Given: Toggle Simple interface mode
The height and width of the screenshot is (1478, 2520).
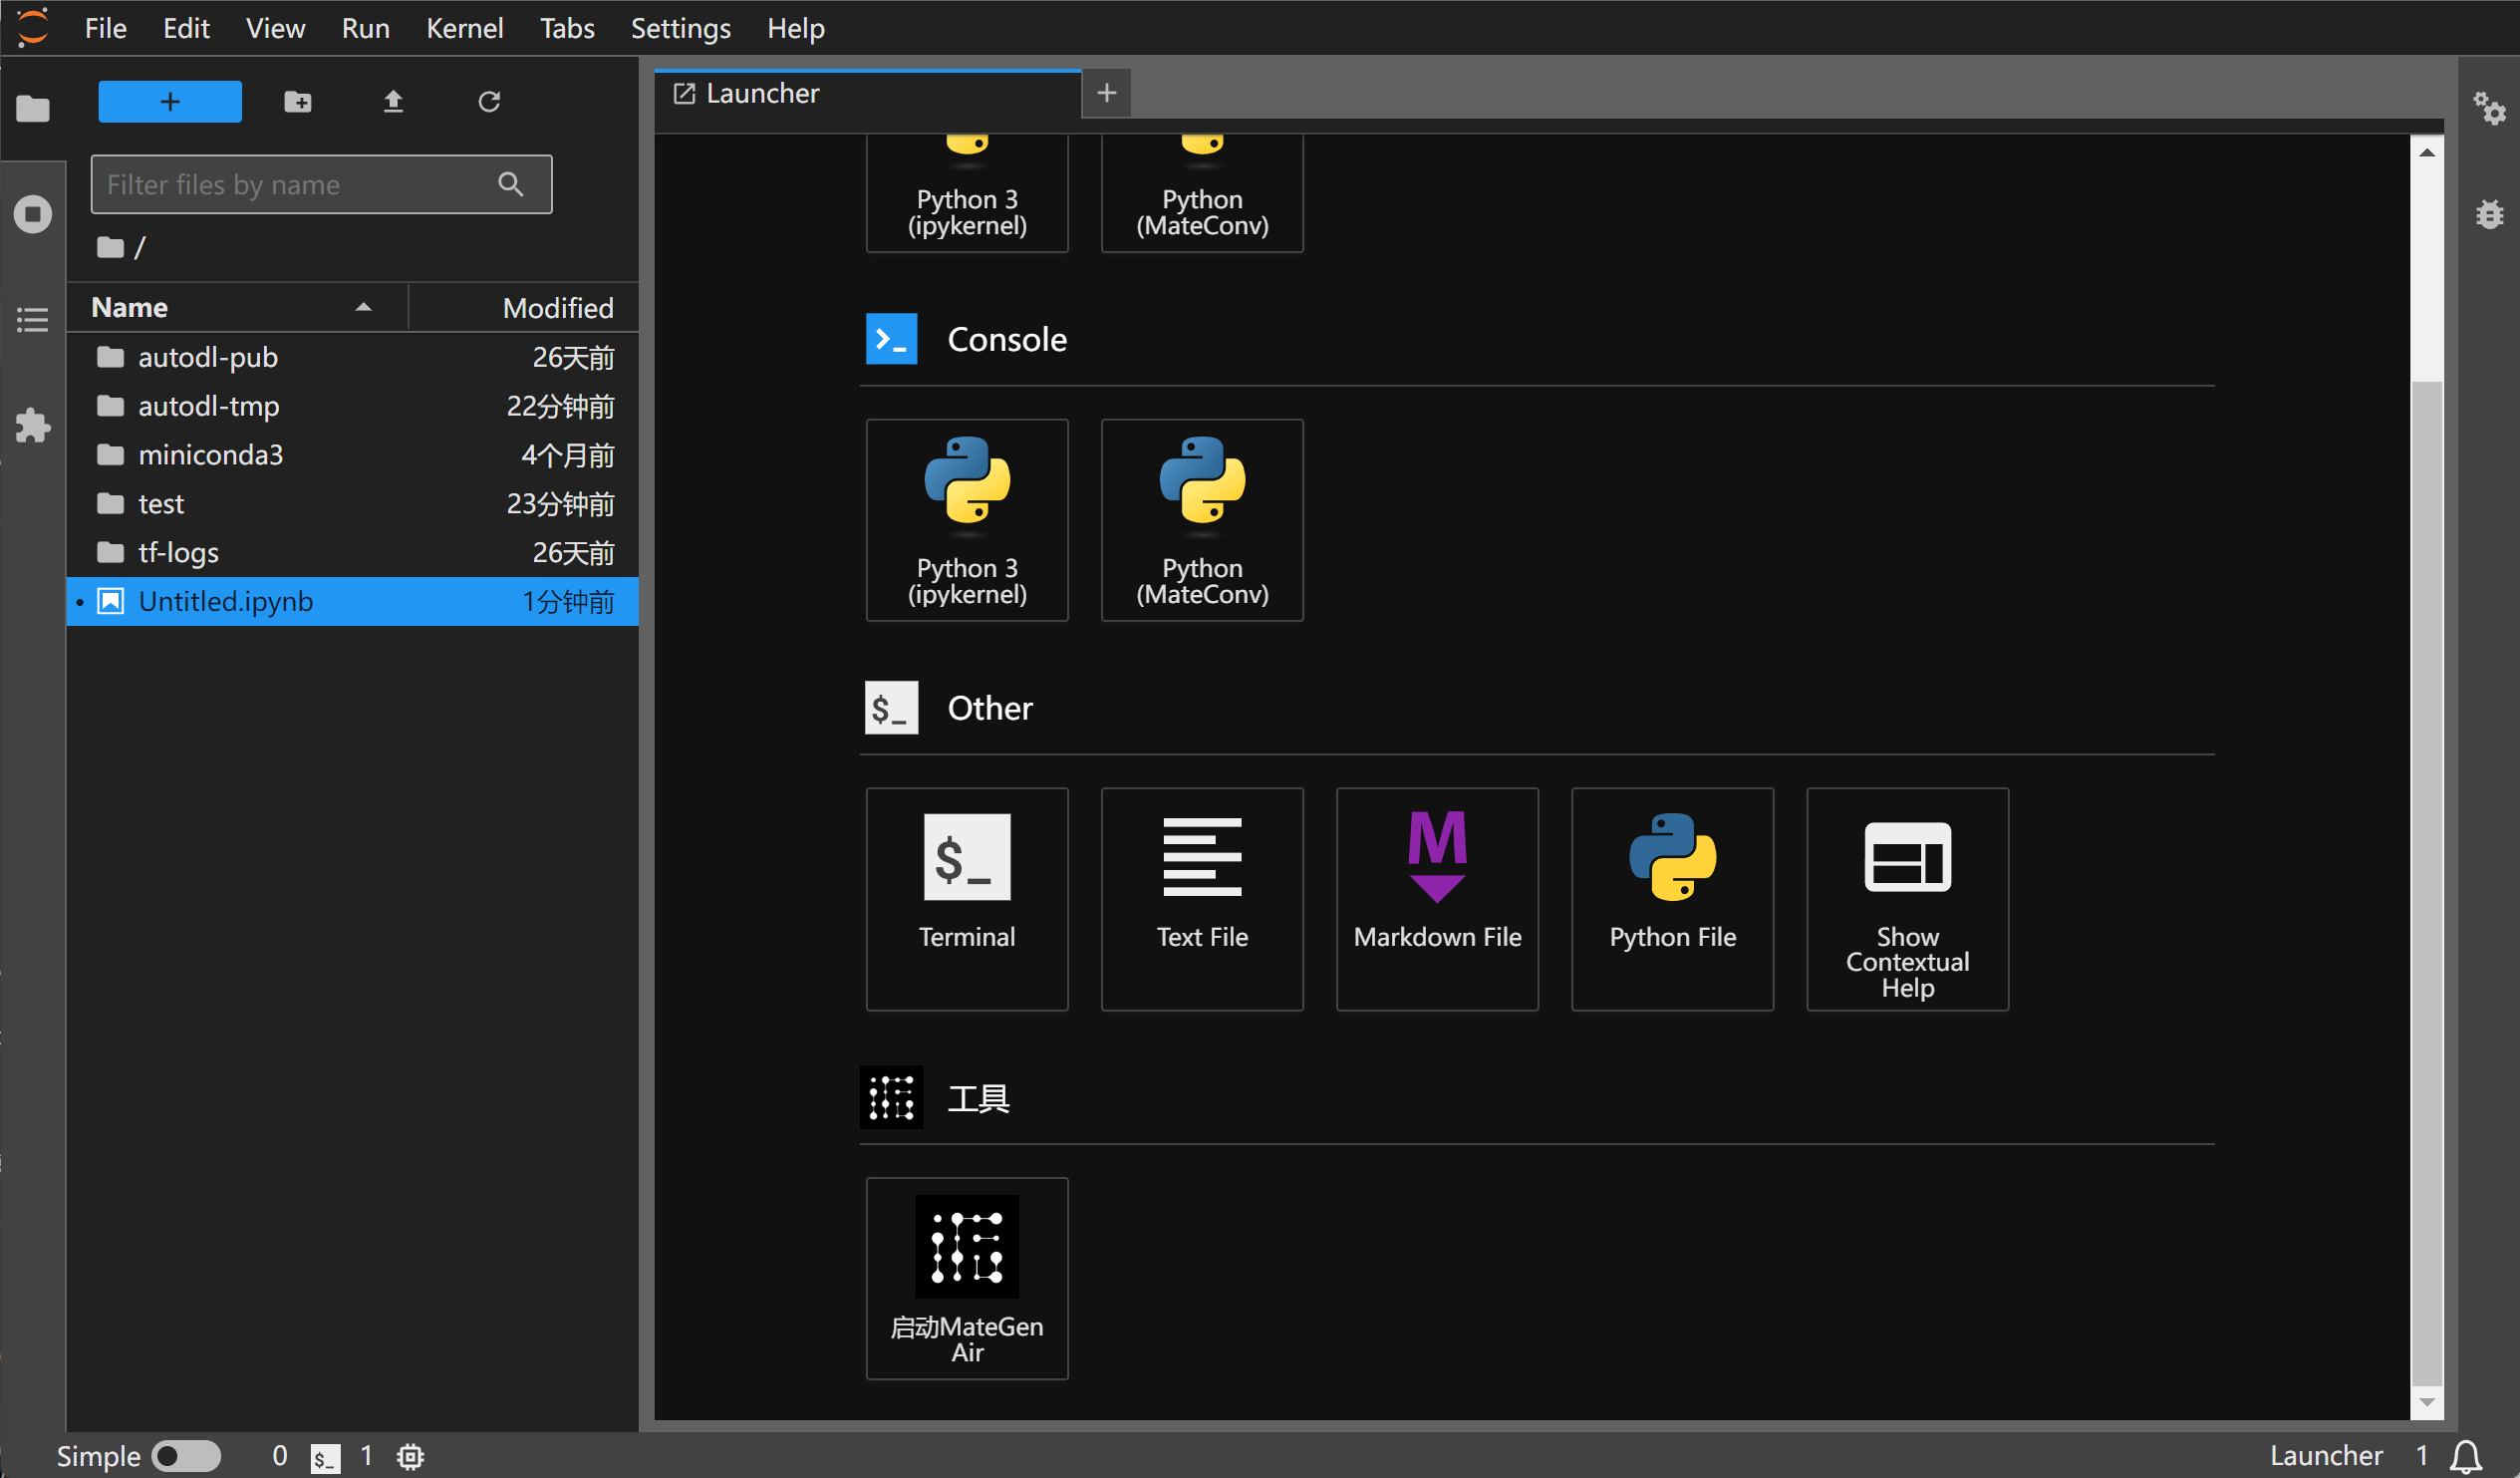Looking at the screenshot, I should 186,1456.
